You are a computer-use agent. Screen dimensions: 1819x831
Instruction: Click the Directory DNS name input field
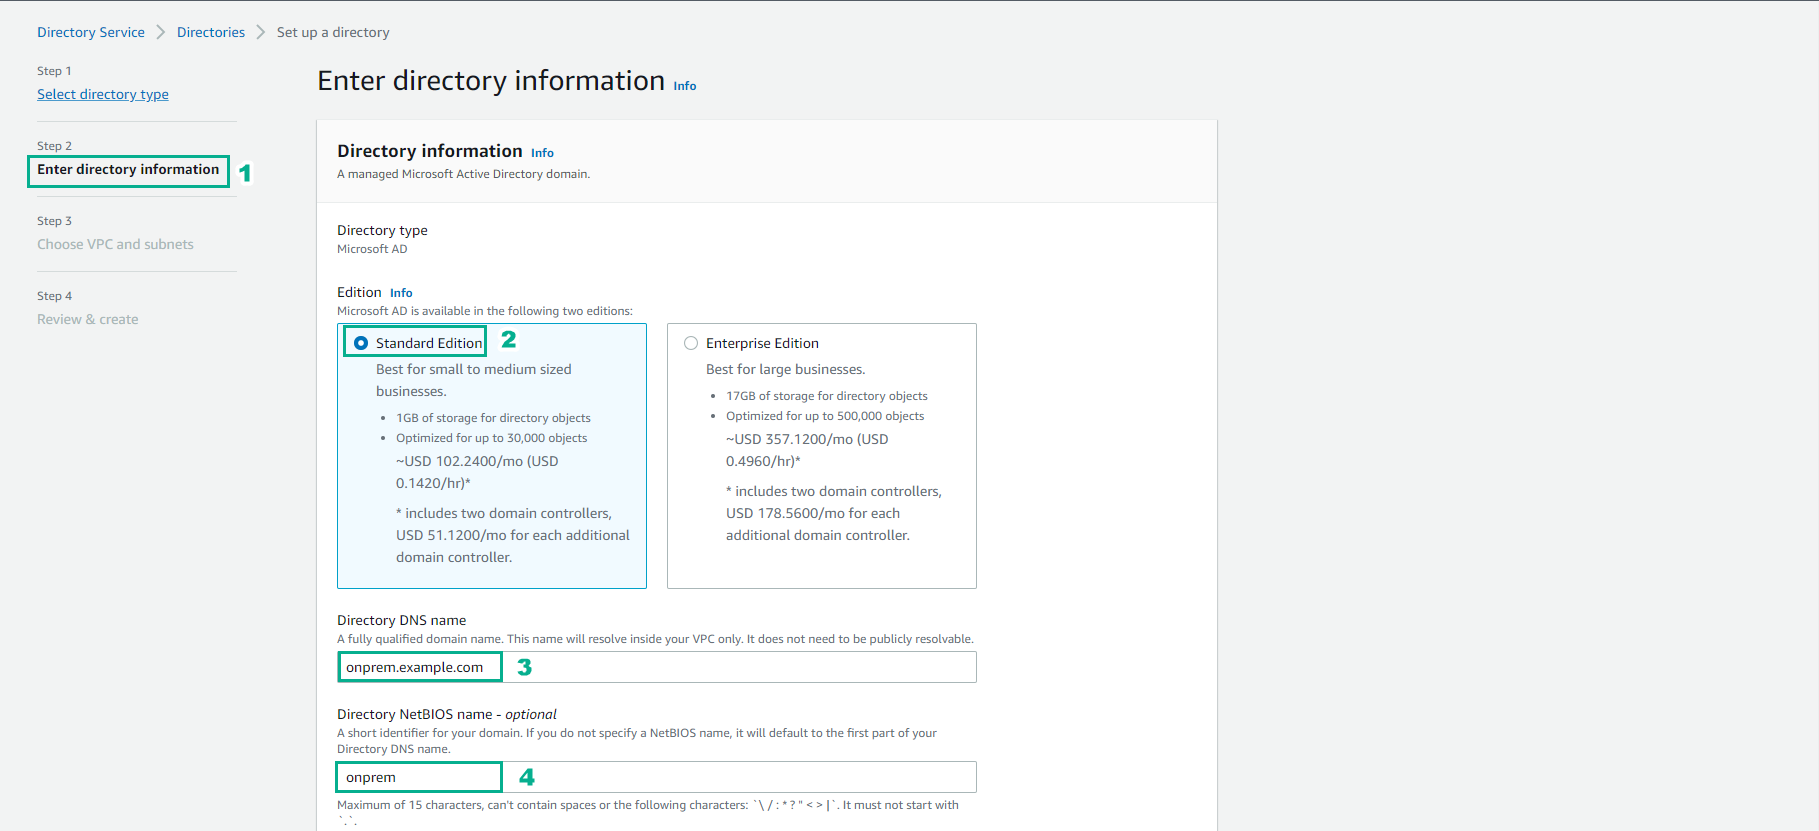[x=657, y=667]
